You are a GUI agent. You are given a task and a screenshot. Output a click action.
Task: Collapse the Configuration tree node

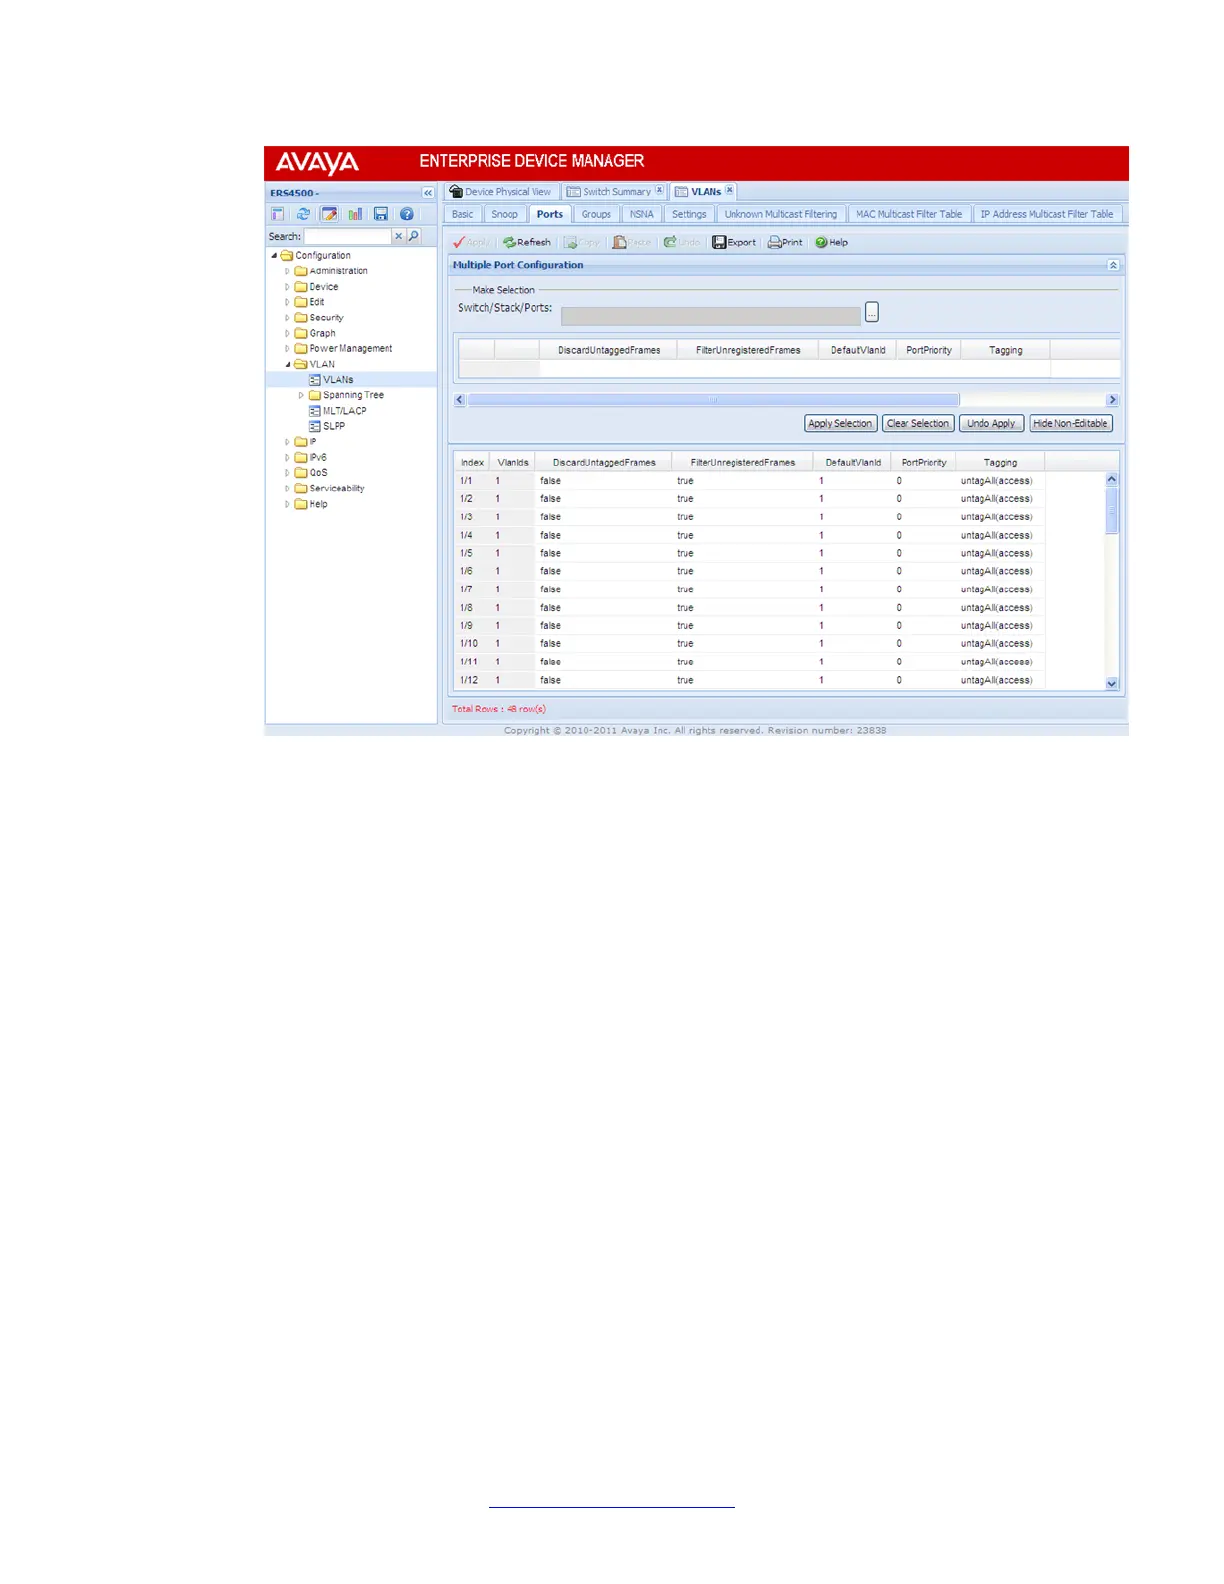tap(274, 255)
